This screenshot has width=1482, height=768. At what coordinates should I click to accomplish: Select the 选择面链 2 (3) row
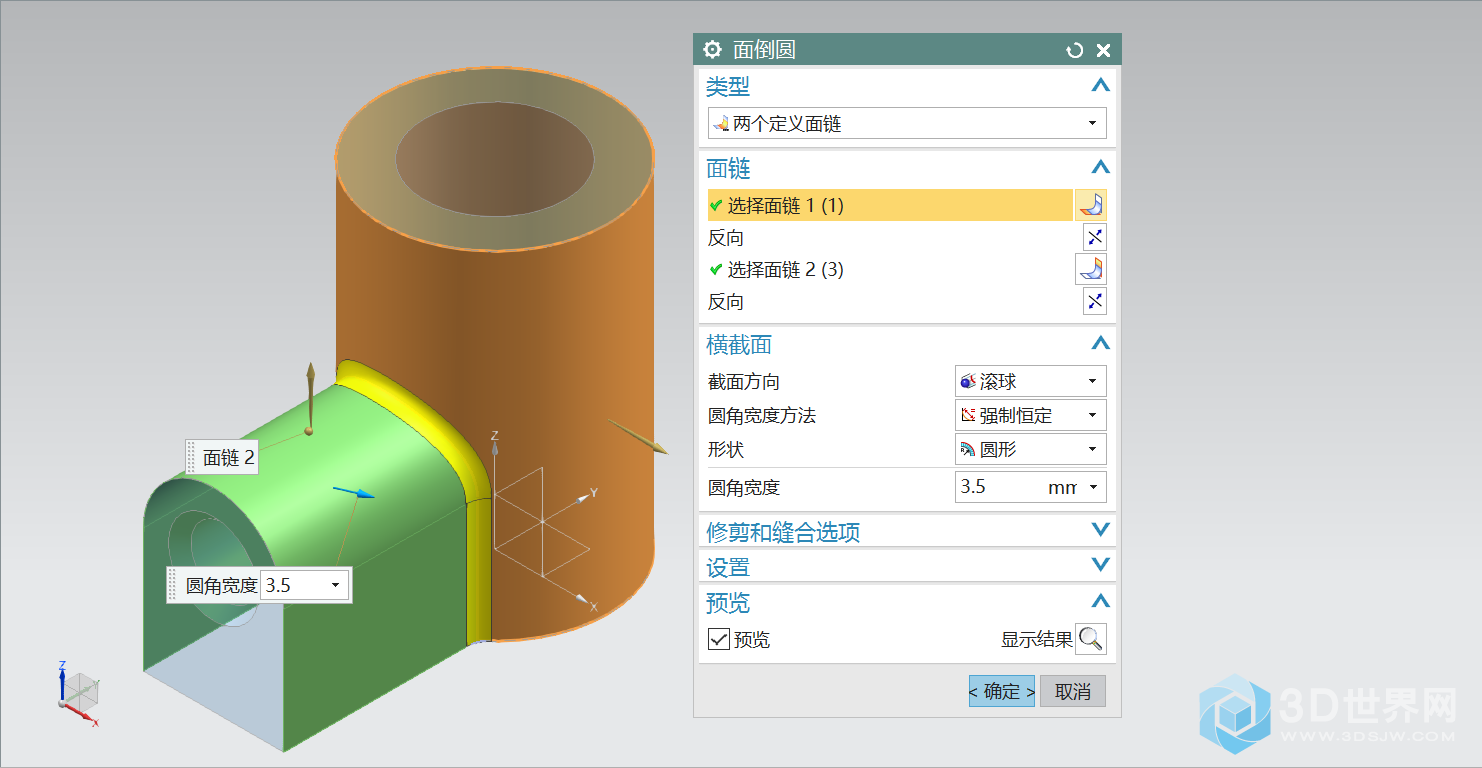coord(890,269)
